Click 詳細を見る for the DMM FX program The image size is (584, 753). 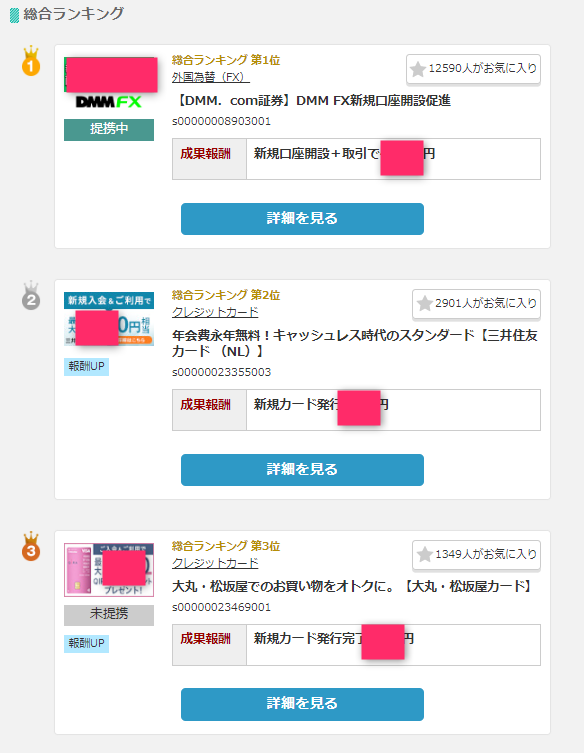[x=302, y=219]
